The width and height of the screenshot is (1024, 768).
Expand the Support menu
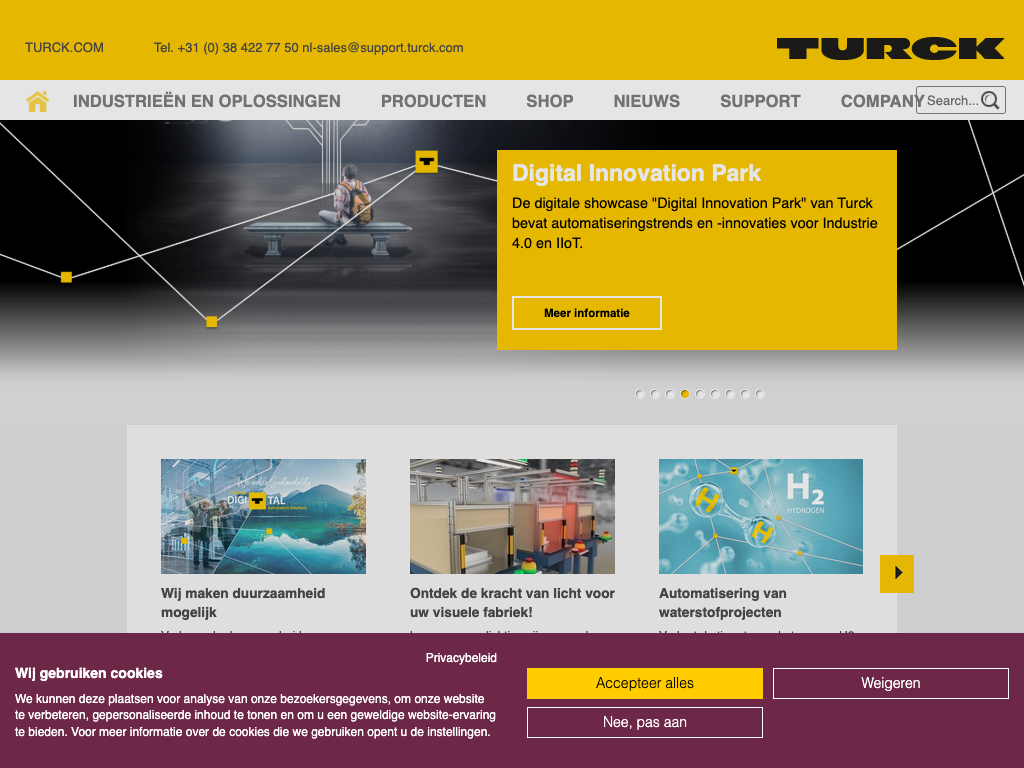coord(760,101)
